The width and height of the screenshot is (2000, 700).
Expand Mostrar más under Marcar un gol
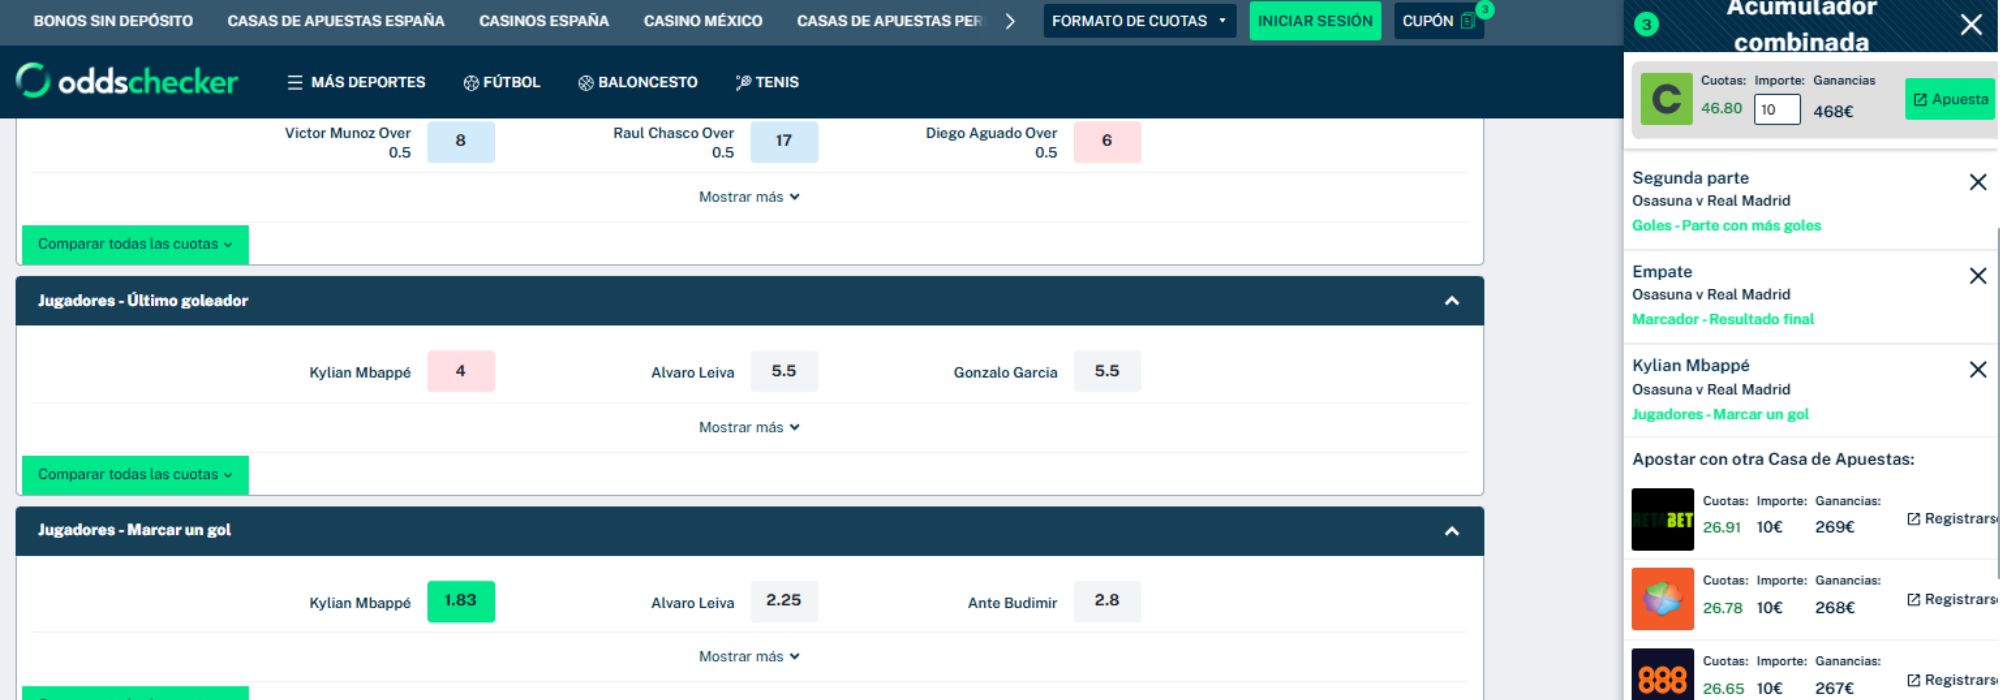point(749,657)
